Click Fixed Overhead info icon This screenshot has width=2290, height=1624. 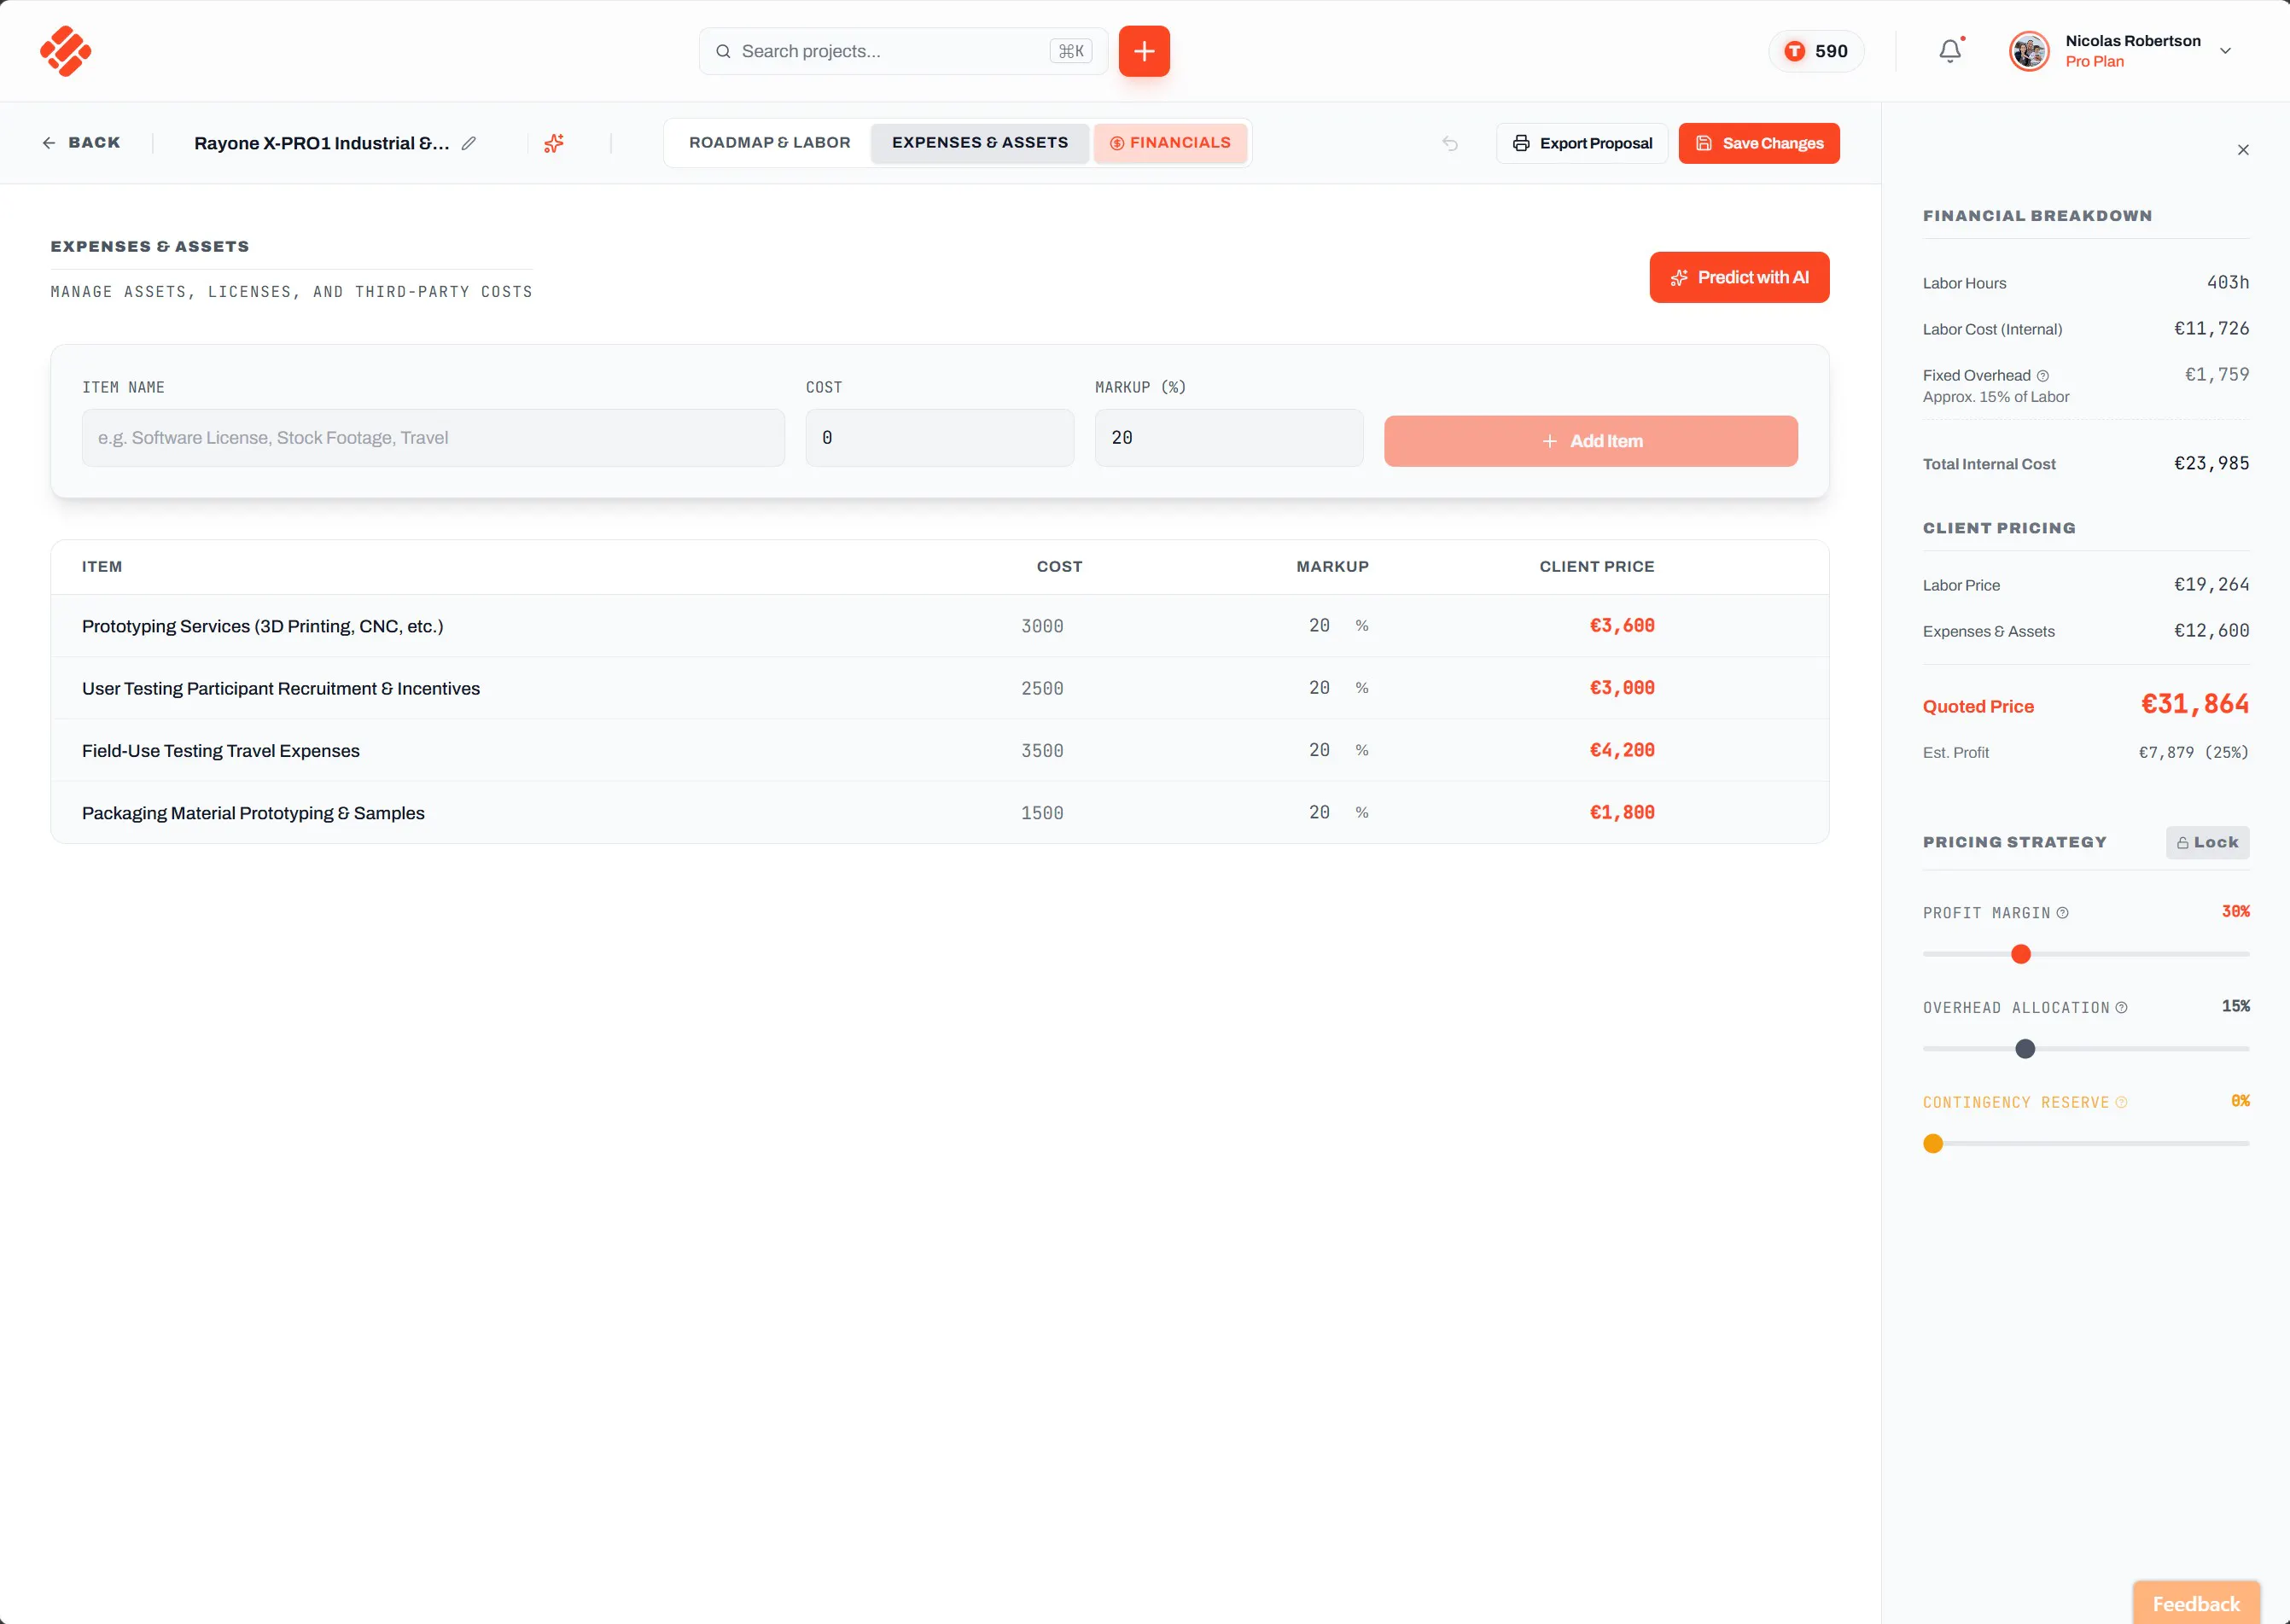point(2043,376)
